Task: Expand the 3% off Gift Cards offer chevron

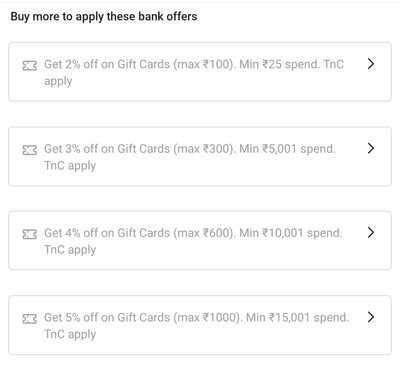Action: [371, 148]
